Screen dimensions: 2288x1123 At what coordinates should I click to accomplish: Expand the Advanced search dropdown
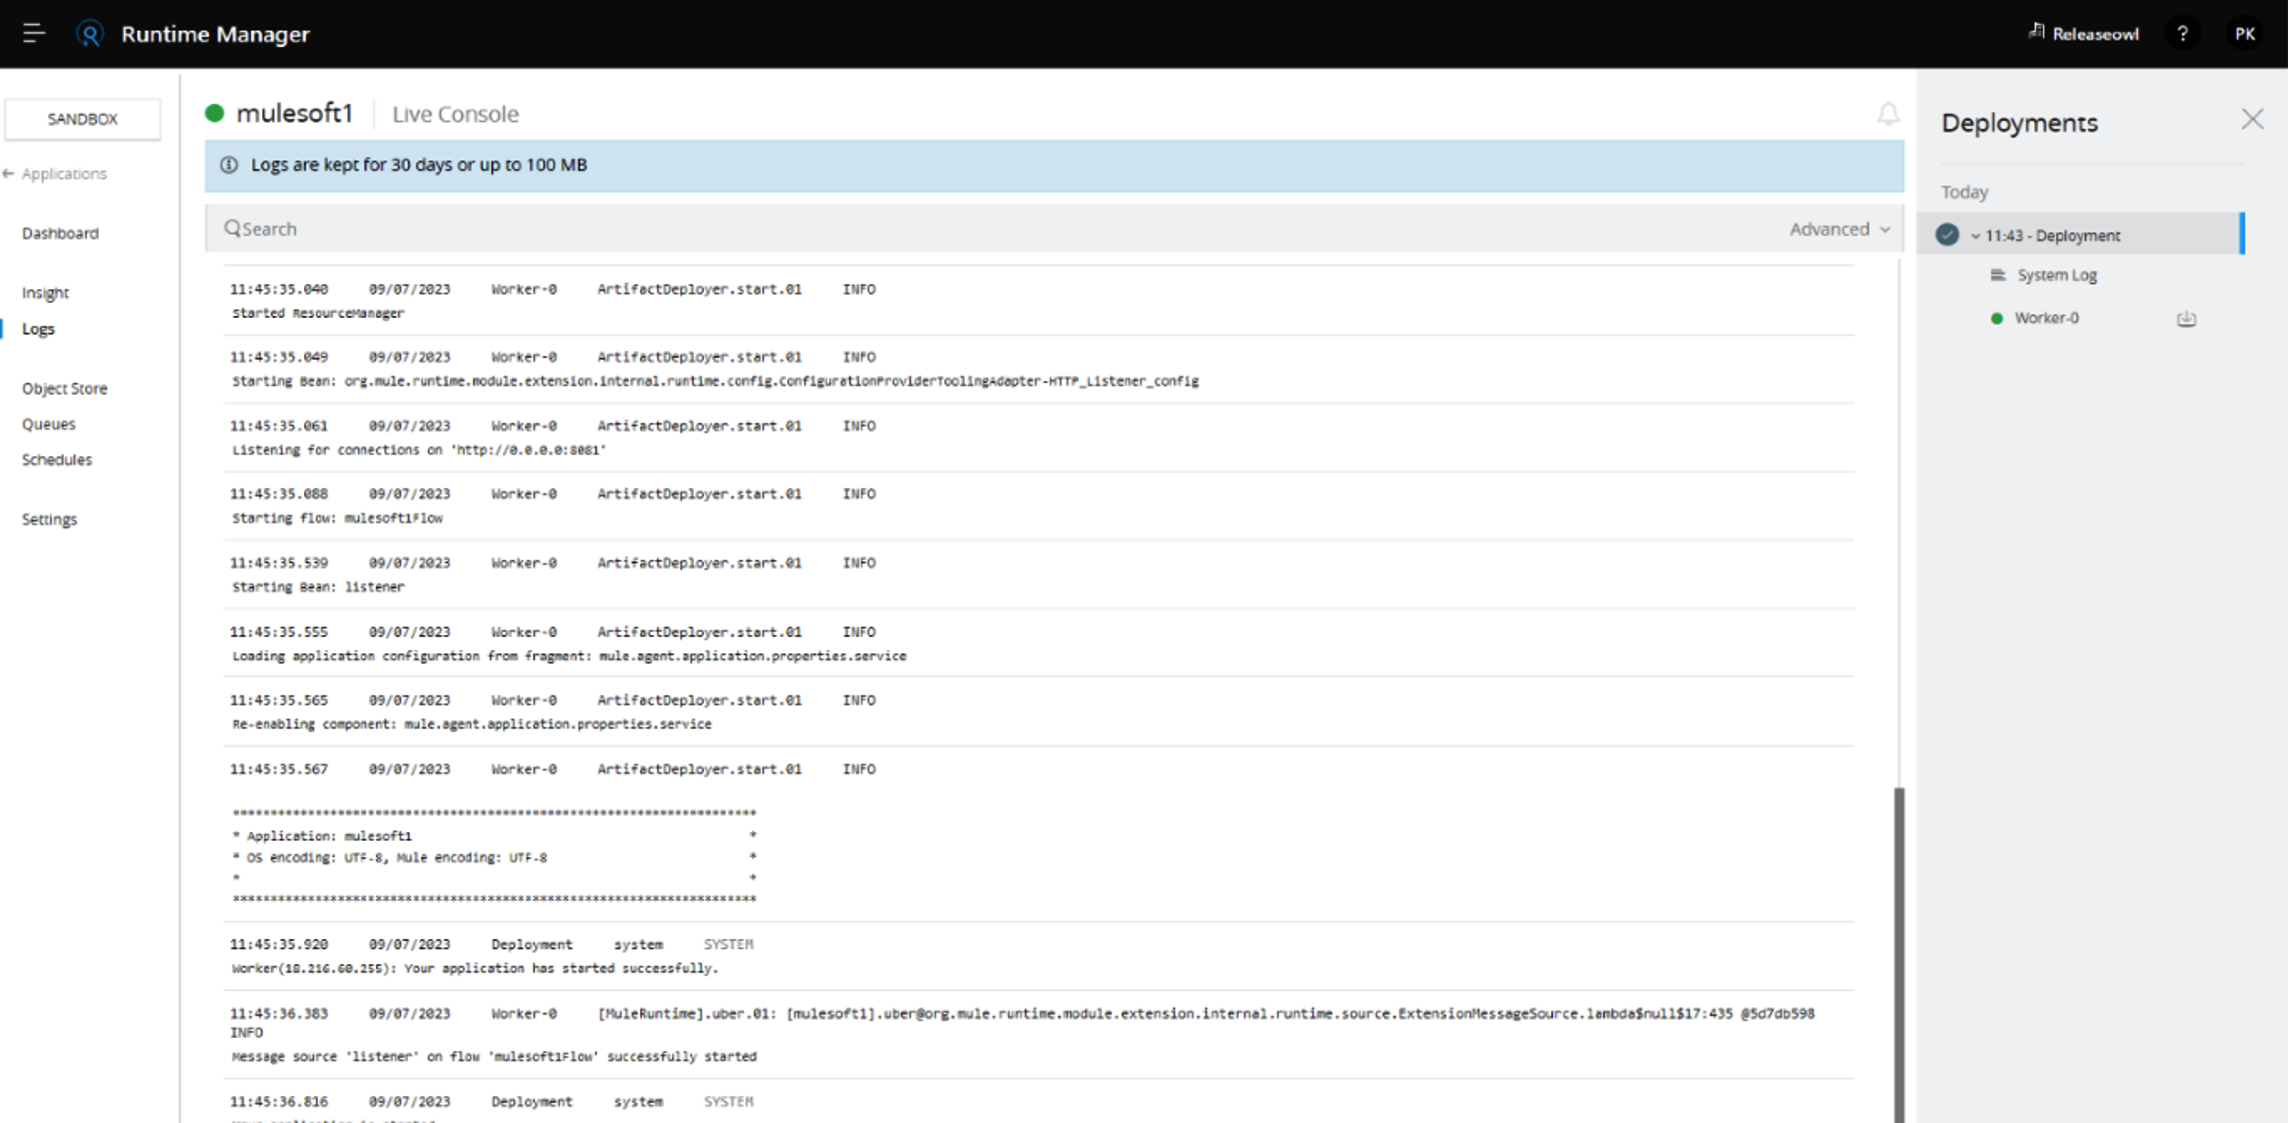point(1840,229)
